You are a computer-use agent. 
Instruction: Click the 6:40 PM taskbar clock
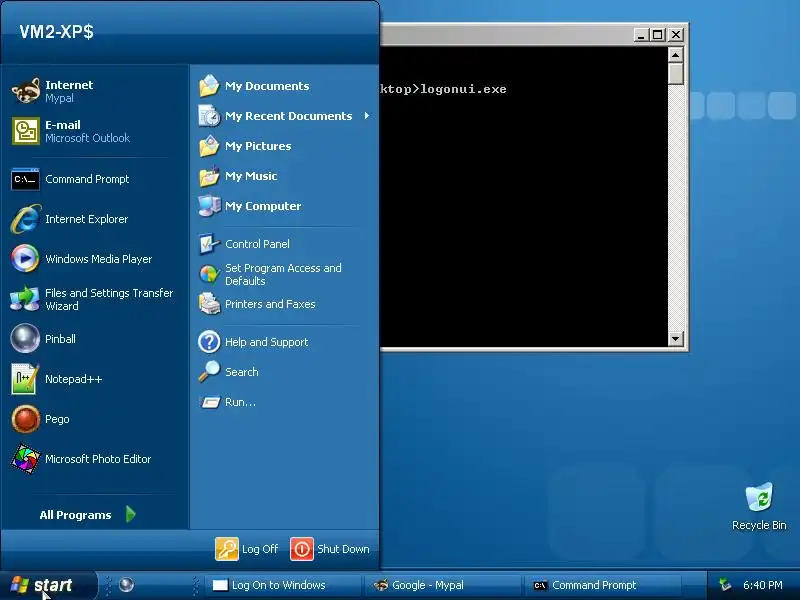(762, 585)
